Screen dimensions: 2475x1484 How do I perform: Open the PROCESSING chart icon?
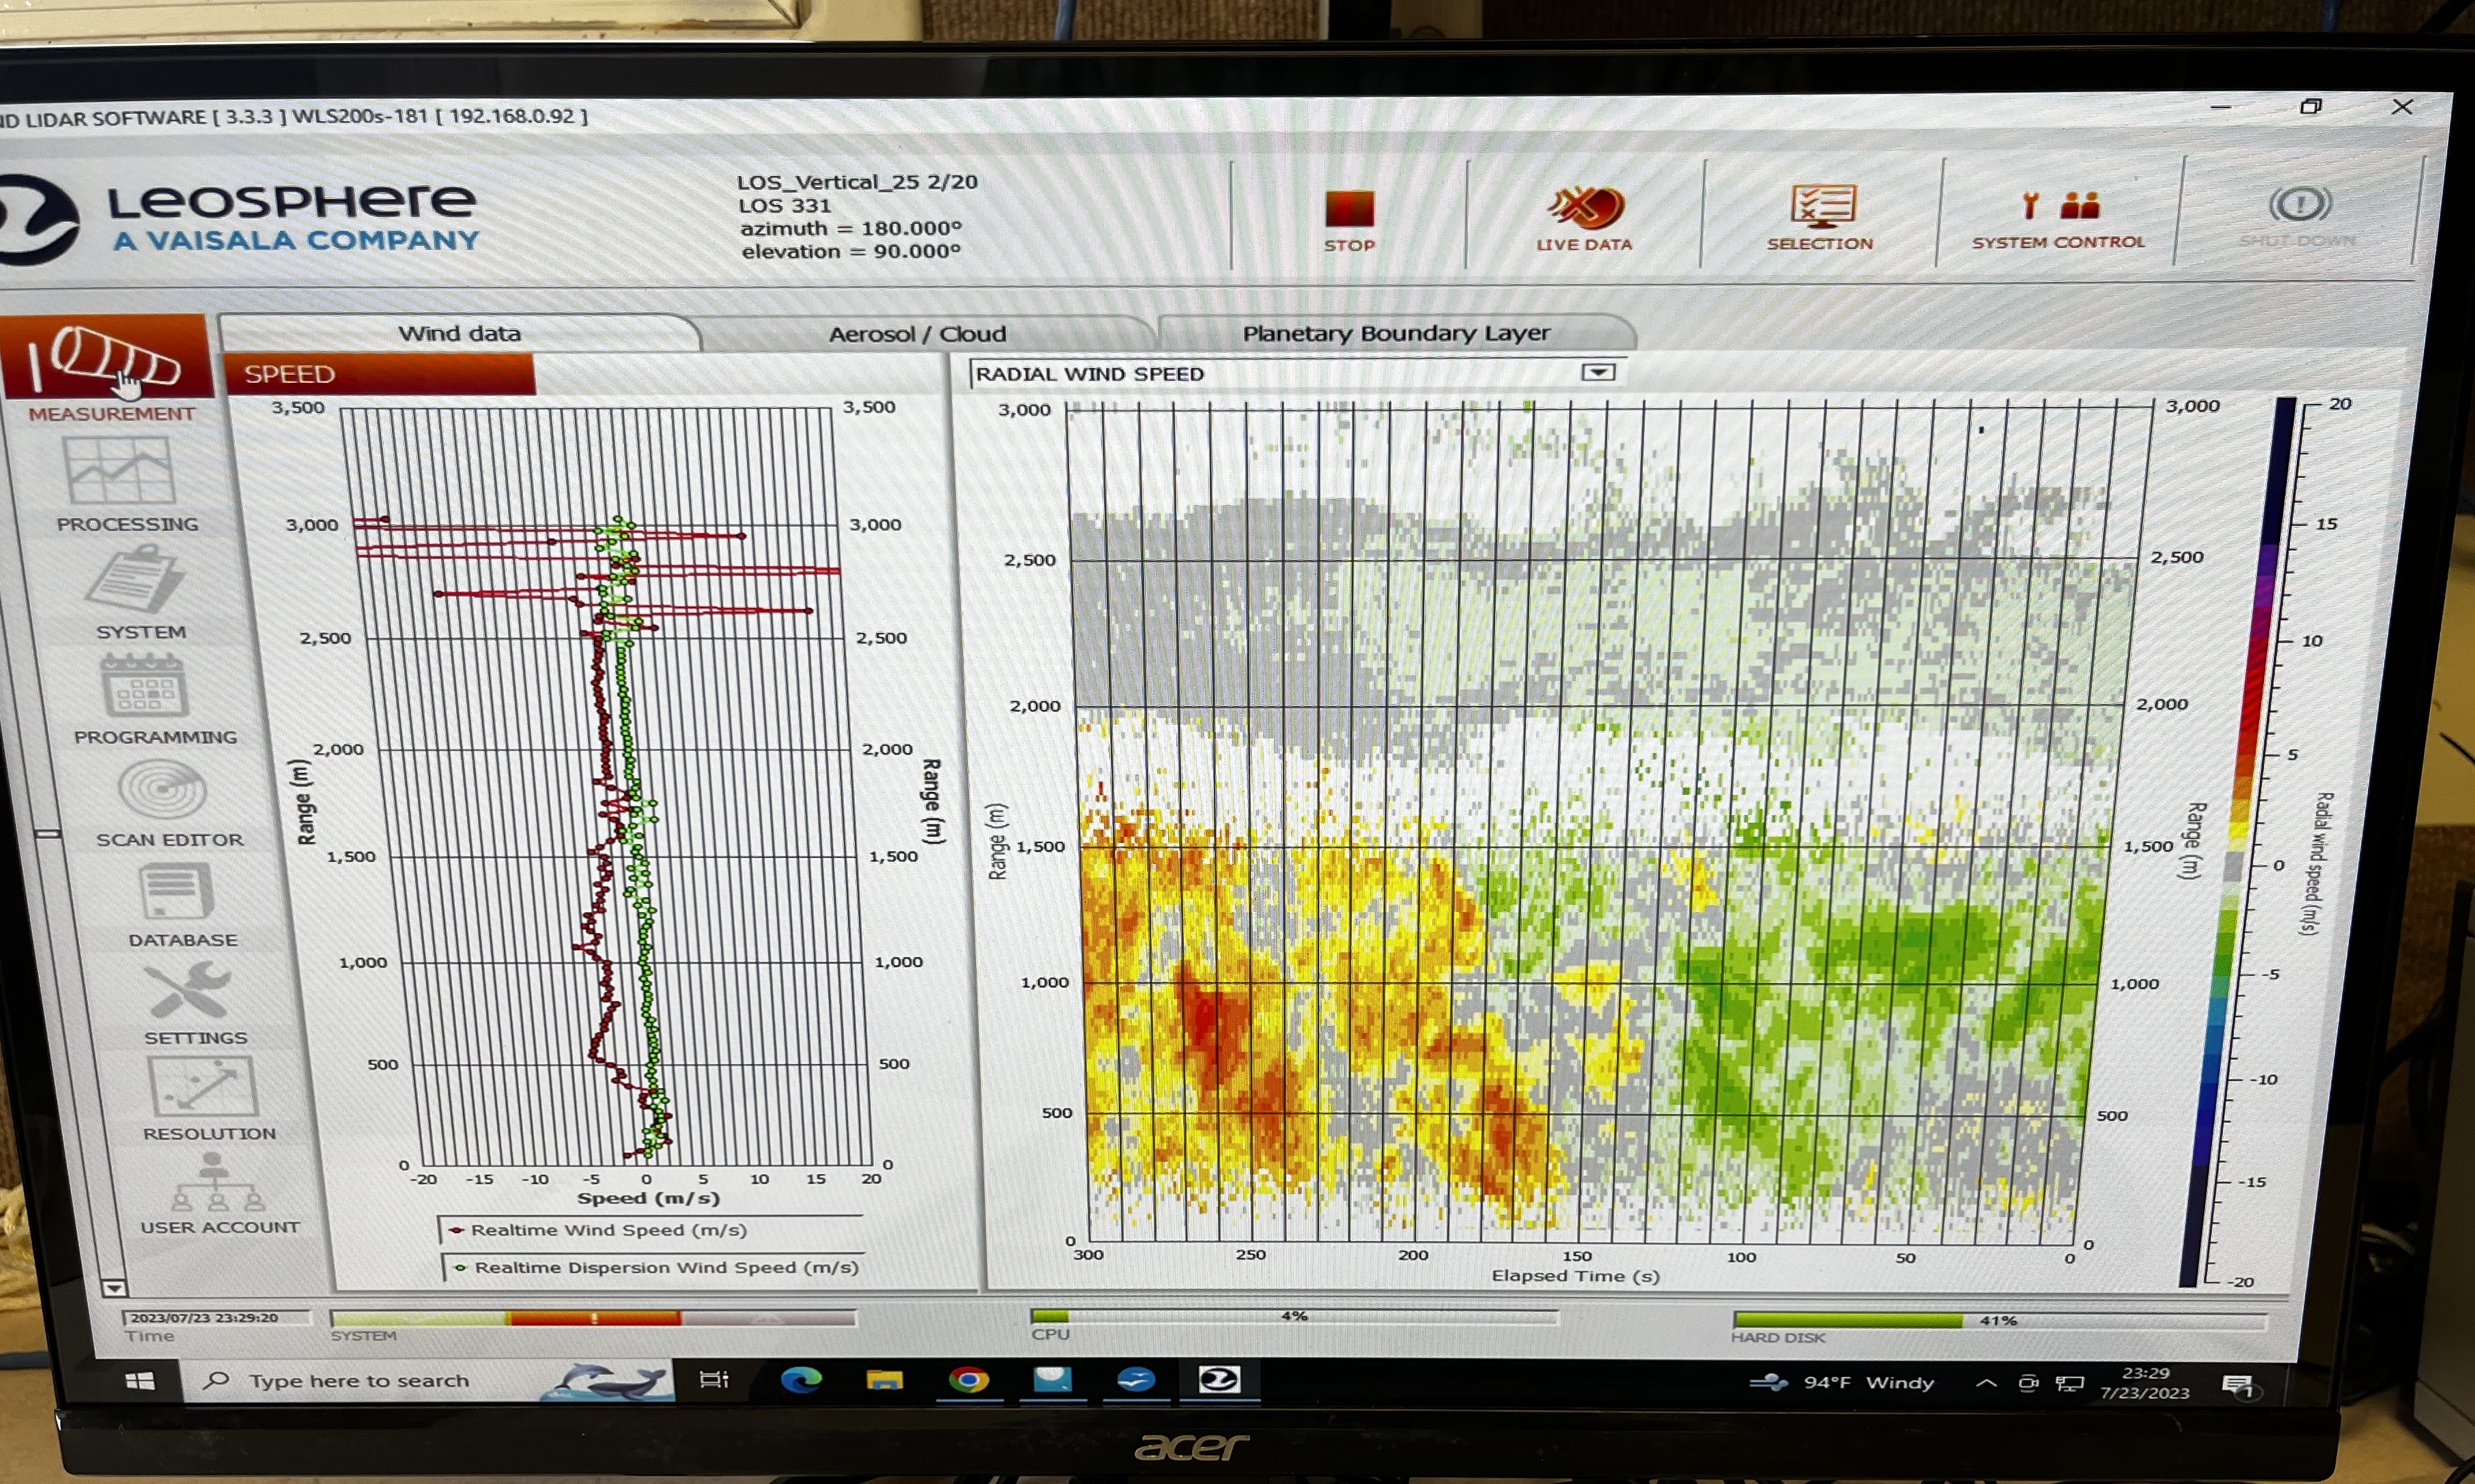coord(120,472)
